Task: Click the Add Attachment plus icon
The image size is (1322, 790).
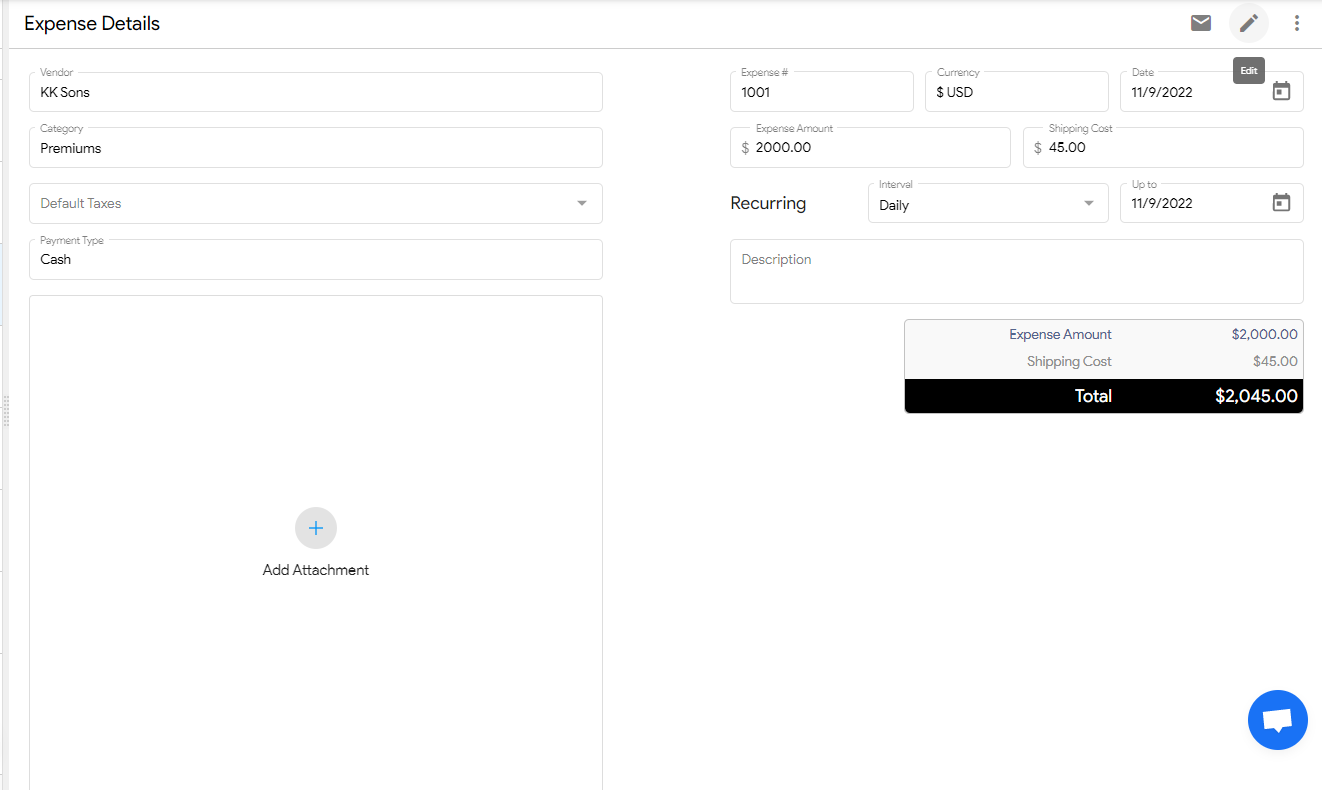Action: pyautogui.click(x=316, y=528)
